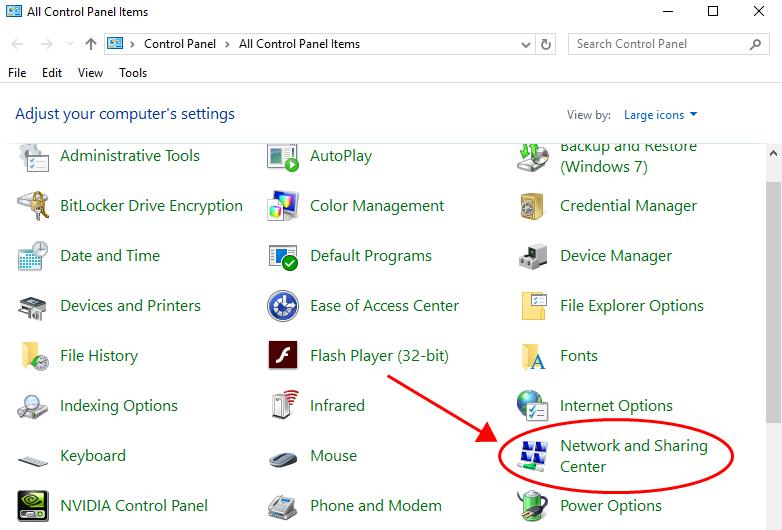The height and width of the screenshot is (530, 782).
Task: Open the Backup and Restore icon
Action: coord(533,157)
